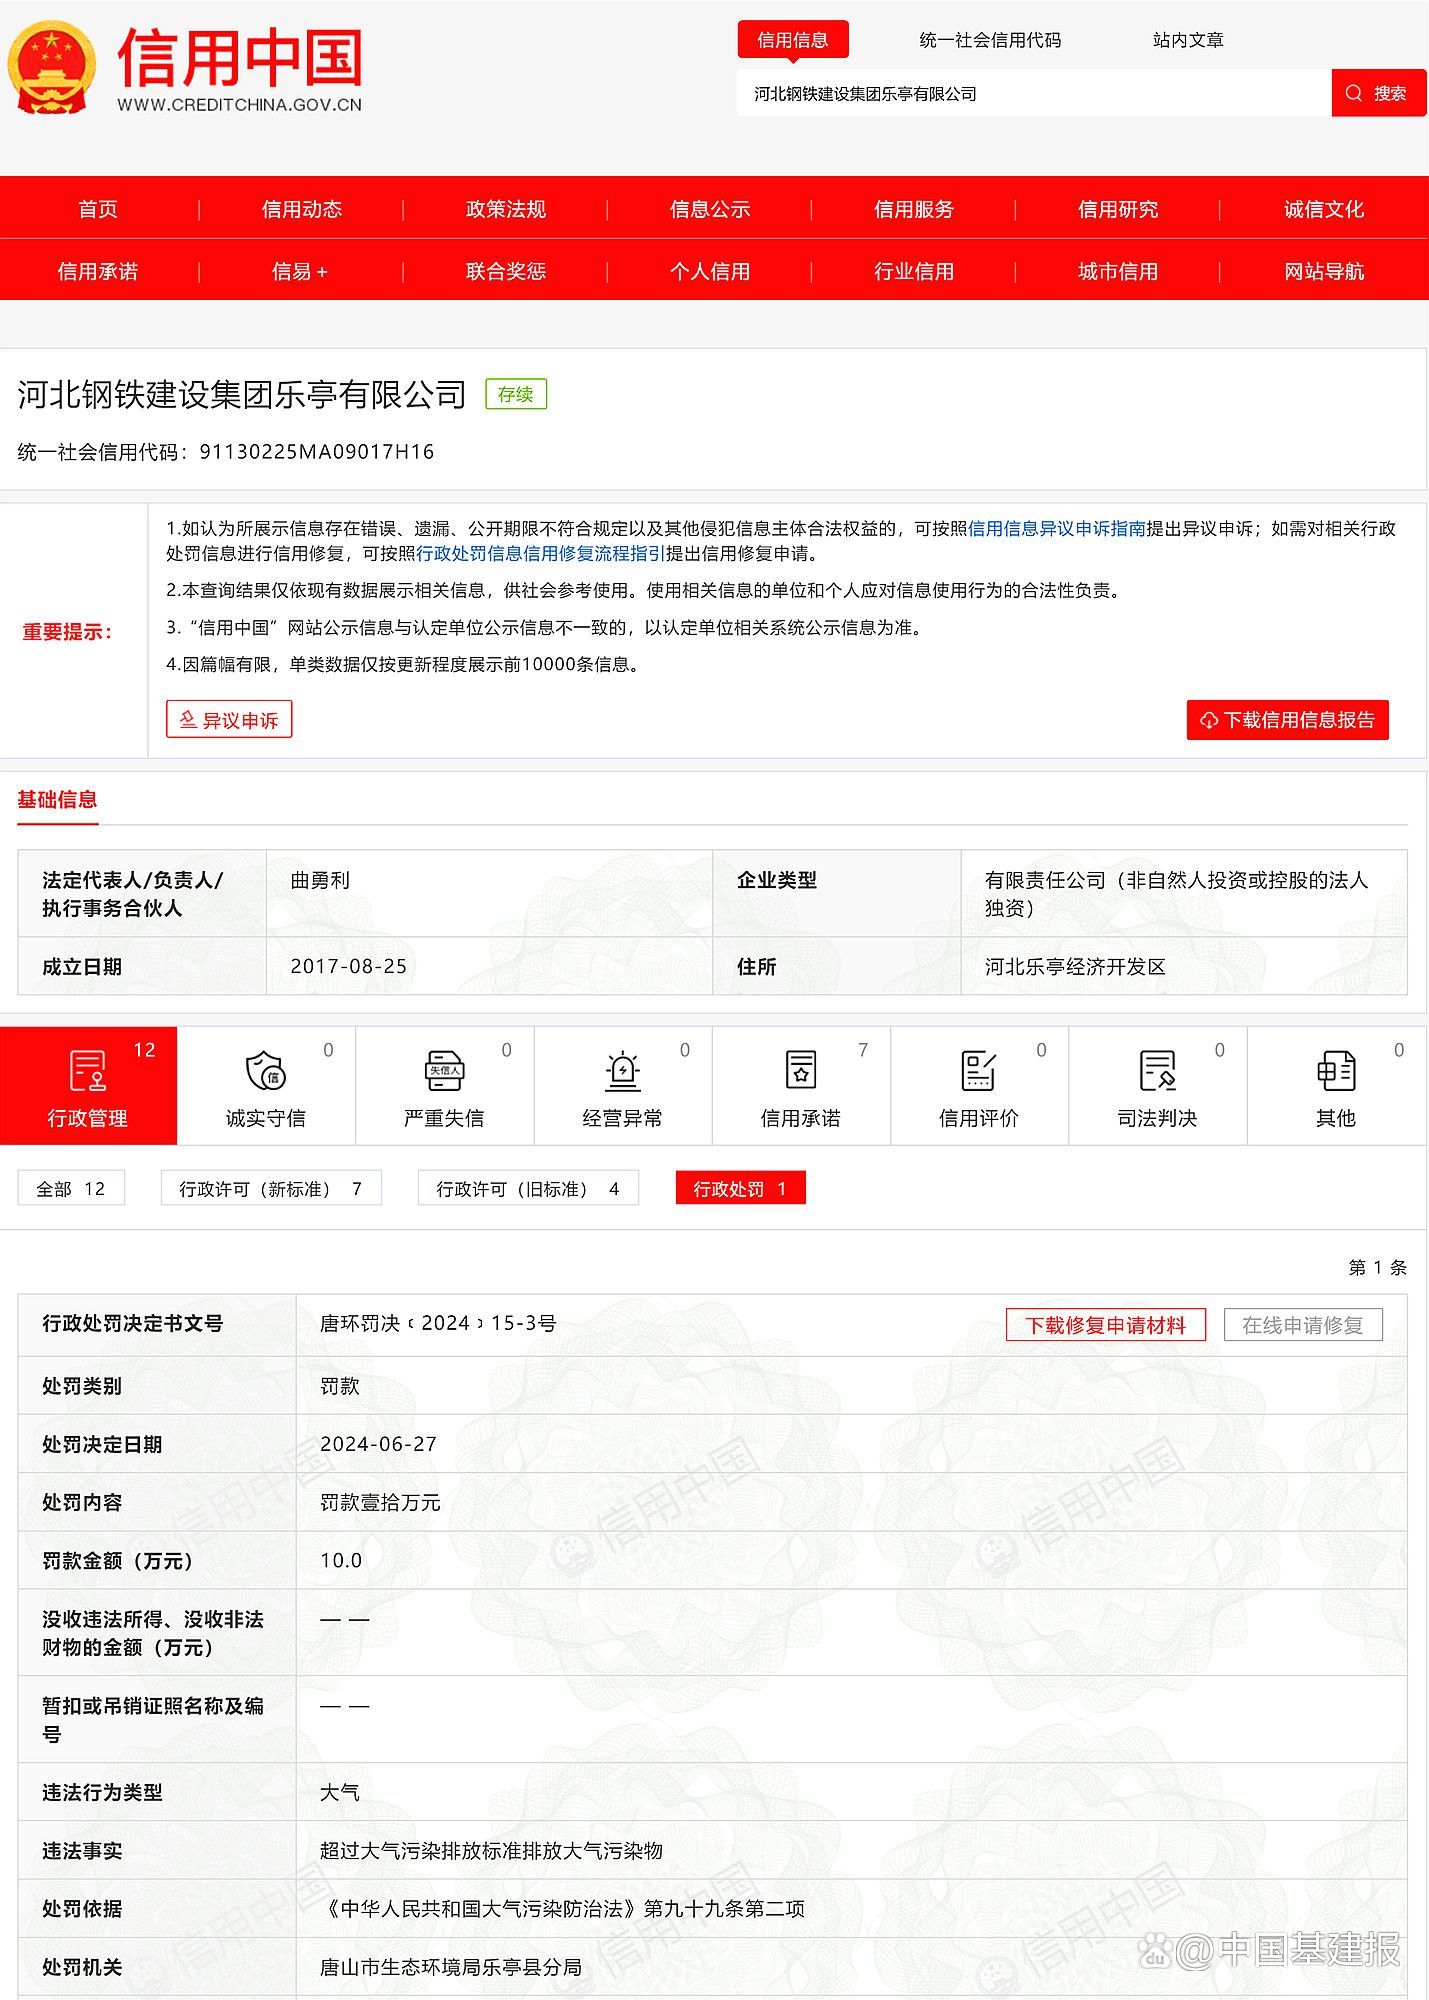Open the 信用研究 menu item
1429x2000 pixels.
(x=1118, y=209)
